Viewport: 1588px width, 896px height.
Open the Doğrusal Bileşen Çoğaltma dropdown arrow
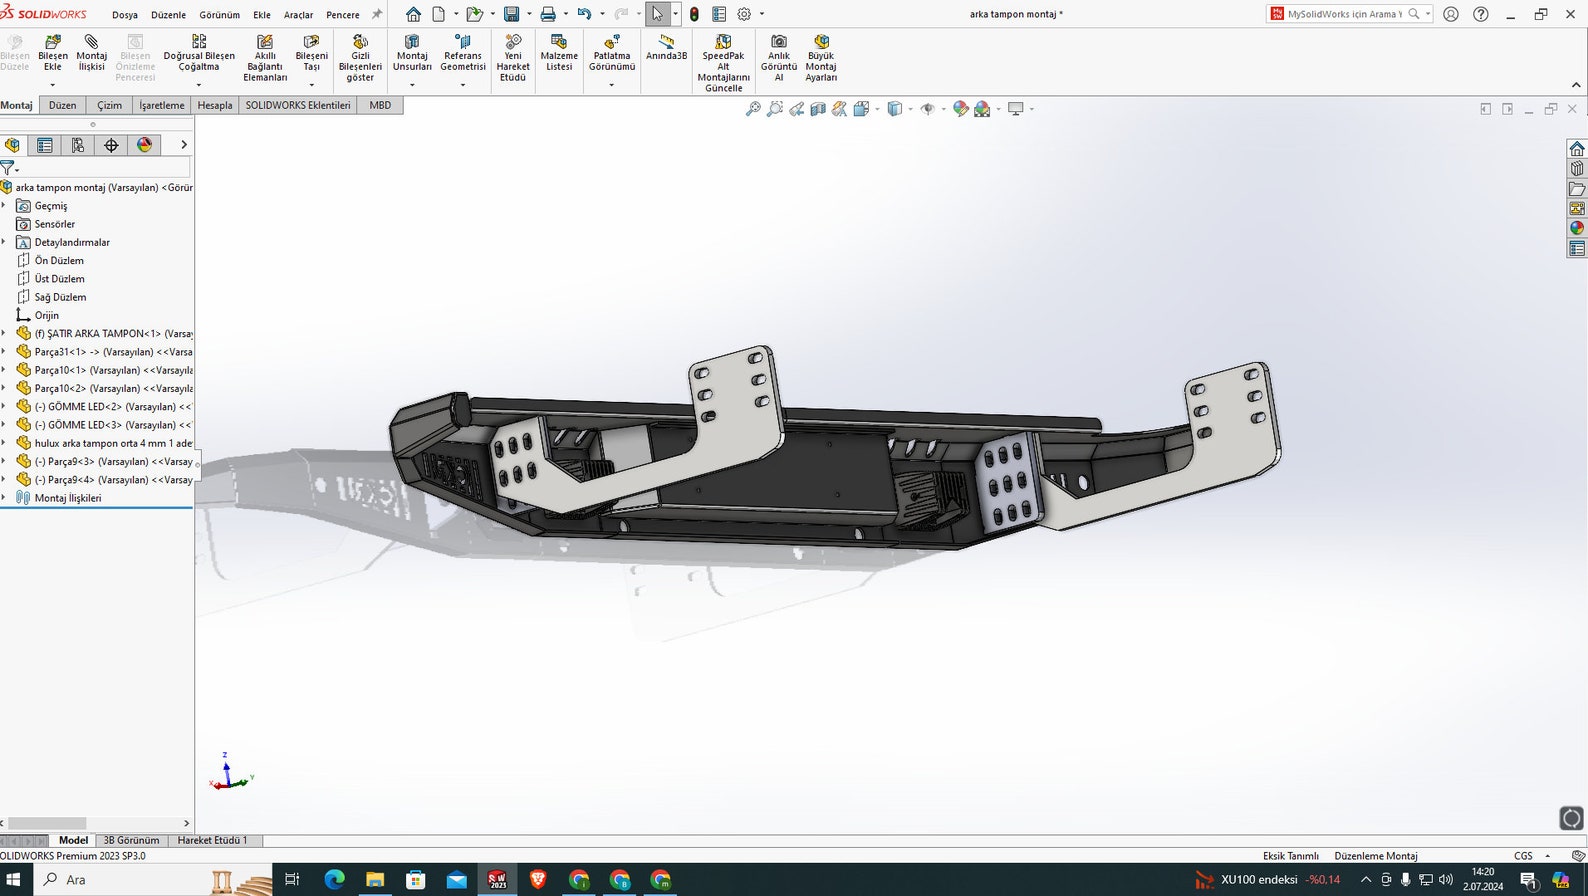[x=198, y=85]
